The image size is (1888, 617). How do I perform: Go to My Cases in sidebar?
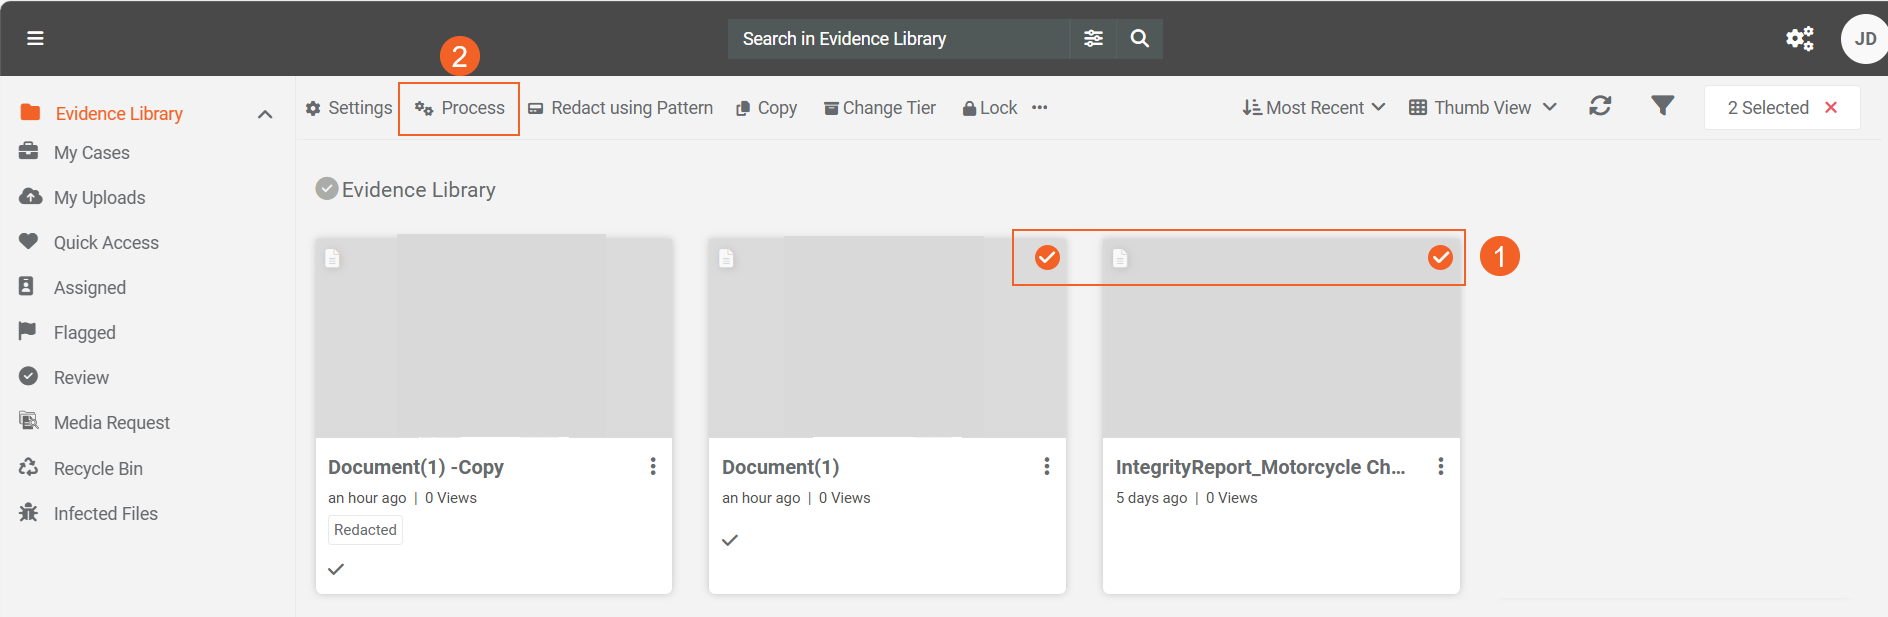coord(91,153)
